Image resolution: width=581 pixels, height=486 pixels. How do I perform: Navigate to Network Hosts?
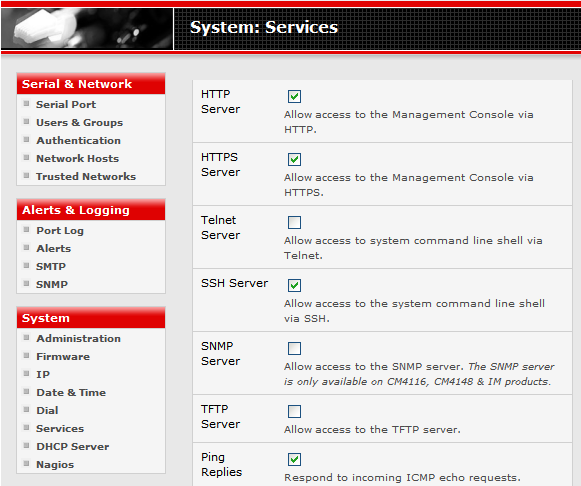[x=77, y=159]
